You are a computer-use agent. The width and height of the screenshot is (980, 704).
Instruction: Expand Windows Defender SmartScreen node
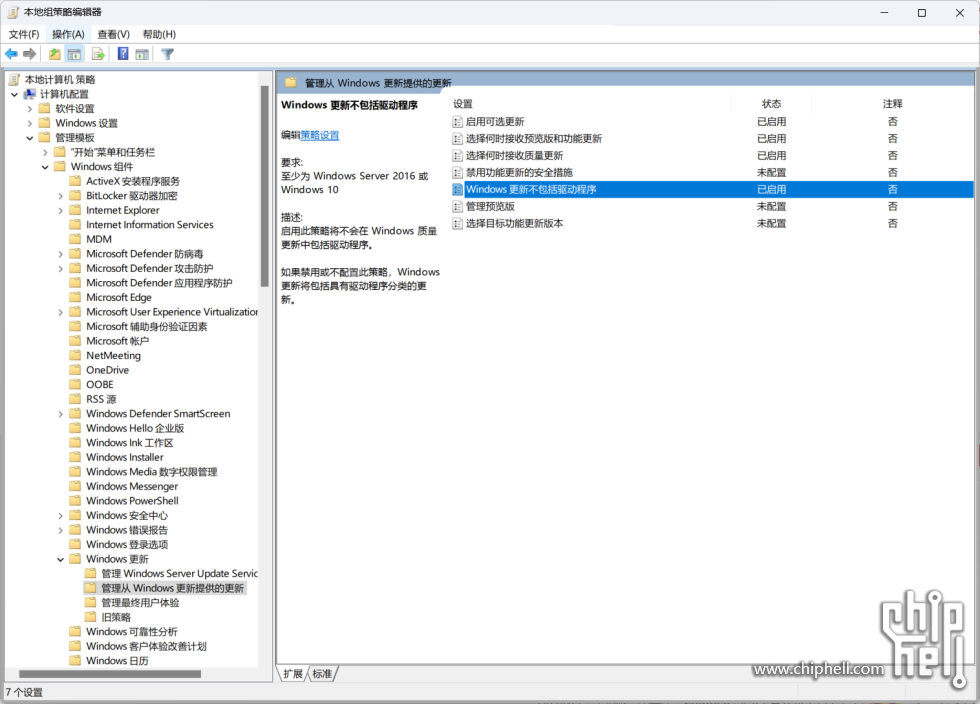(x=61, y=414)
